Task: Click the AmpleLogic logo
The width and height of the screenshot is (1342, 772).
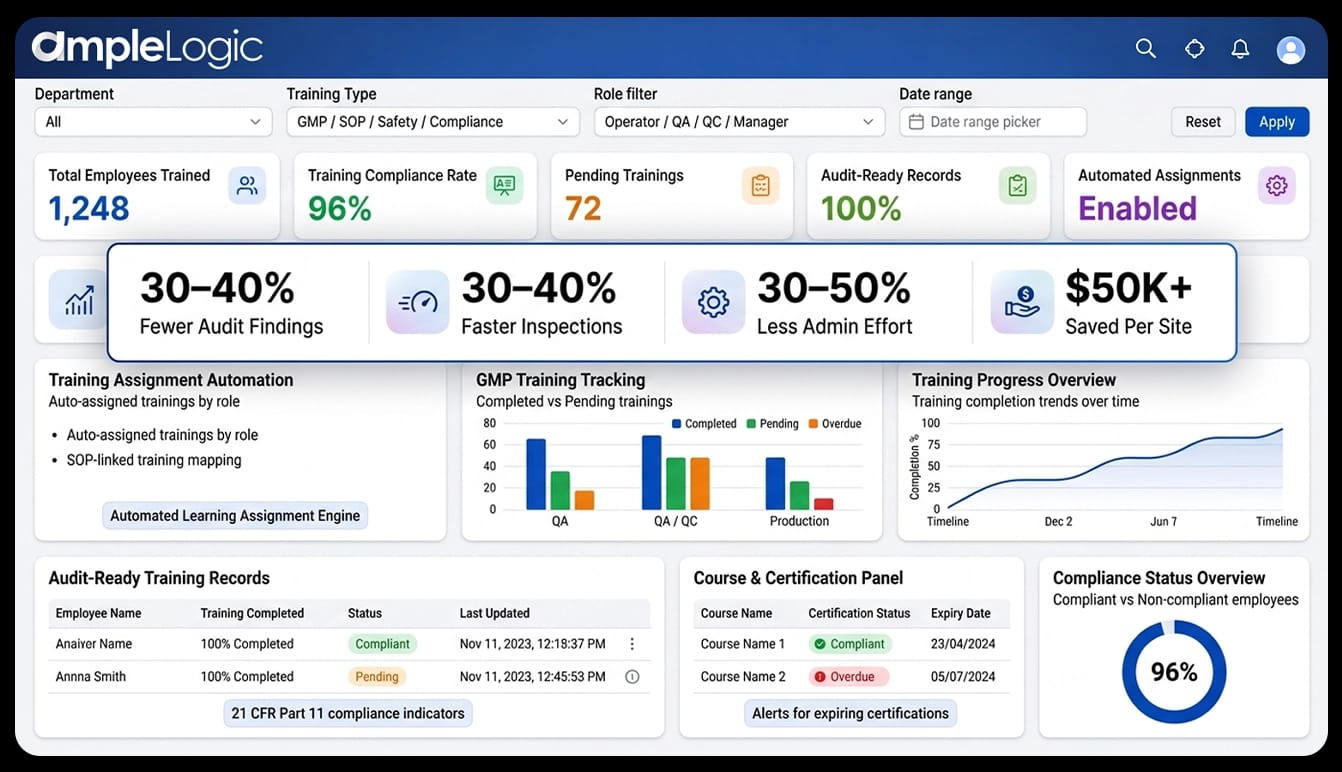Action: click(147, 48)
